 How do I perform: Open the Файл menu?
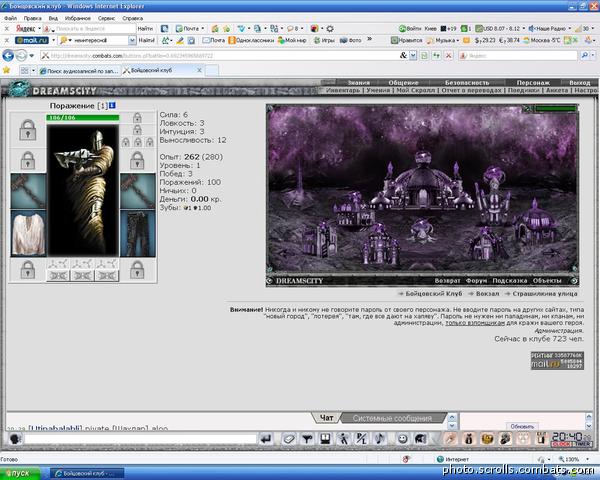(10, 18)
